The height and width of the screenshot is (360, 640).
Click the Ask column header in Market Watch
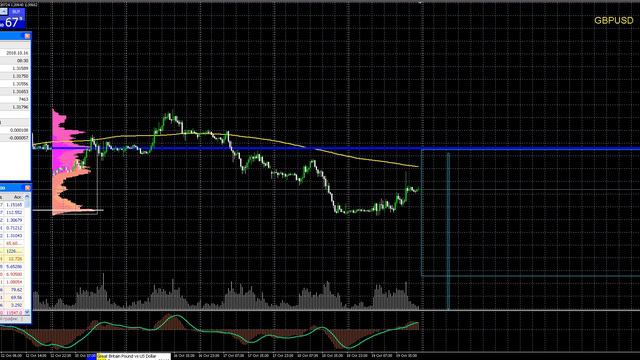click(17, 197)
